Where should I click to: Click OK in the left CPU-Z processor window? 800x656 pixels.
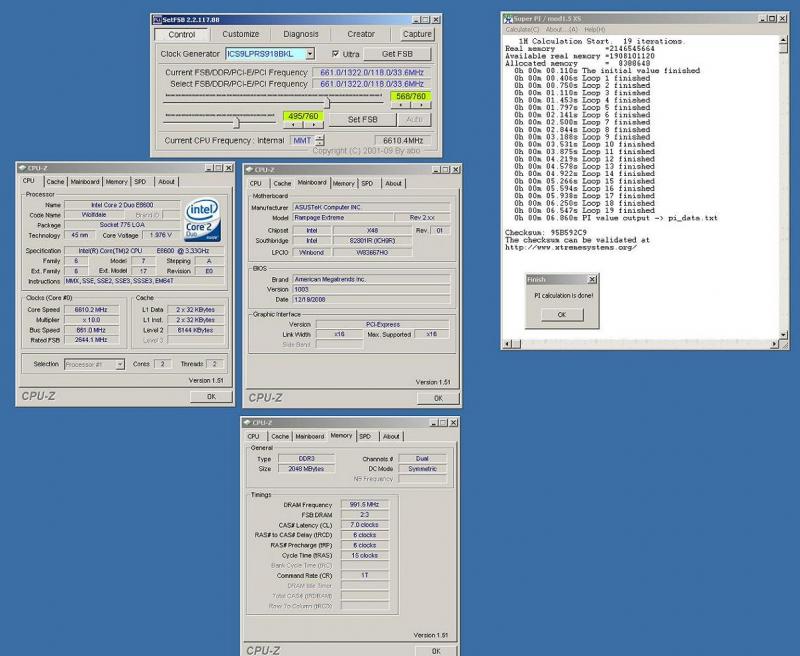pos(211,396)
